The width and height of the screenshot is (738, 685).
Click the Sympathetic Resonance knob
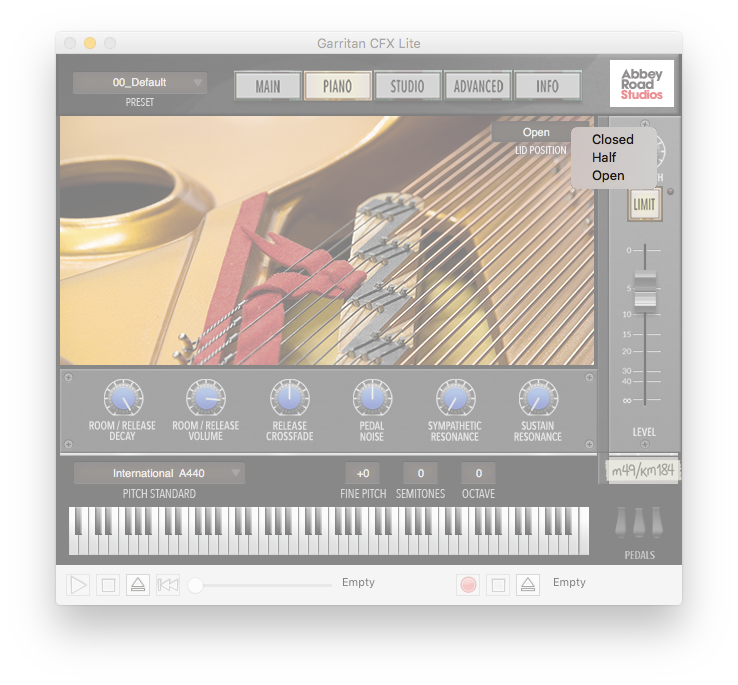[x=455, y=398]
